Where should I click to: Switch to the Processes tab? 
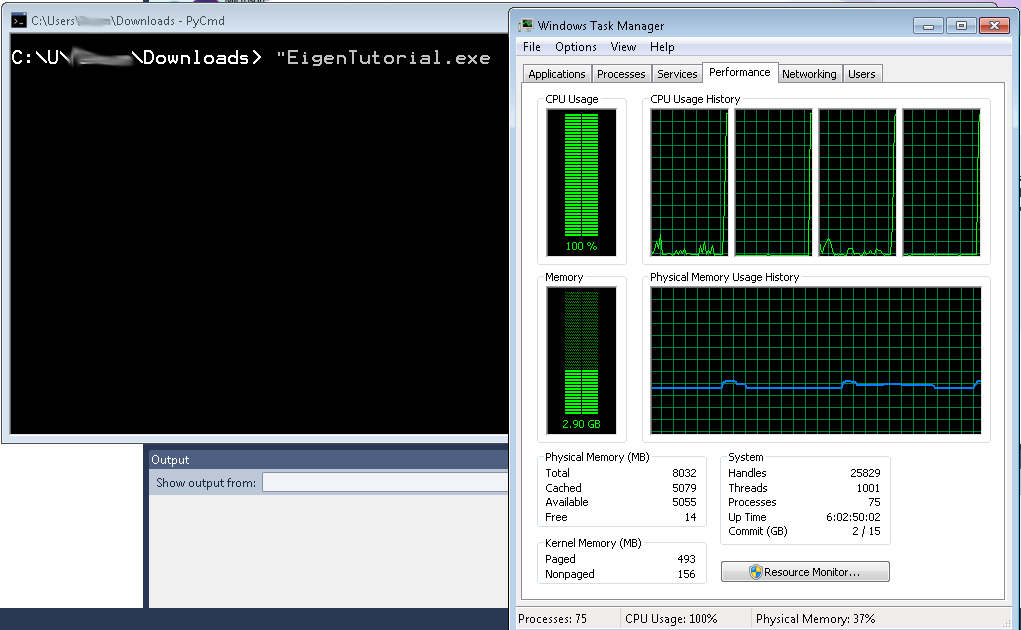click(x=621, y=74)
